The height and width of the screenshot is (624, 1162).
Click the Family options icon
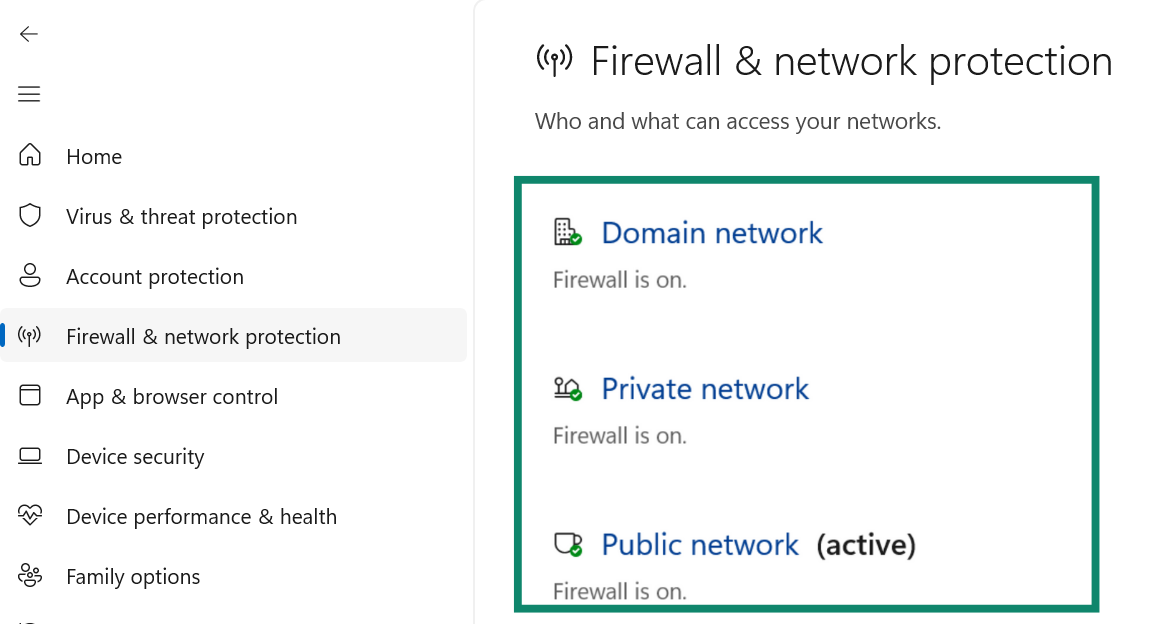click(30, 576)
